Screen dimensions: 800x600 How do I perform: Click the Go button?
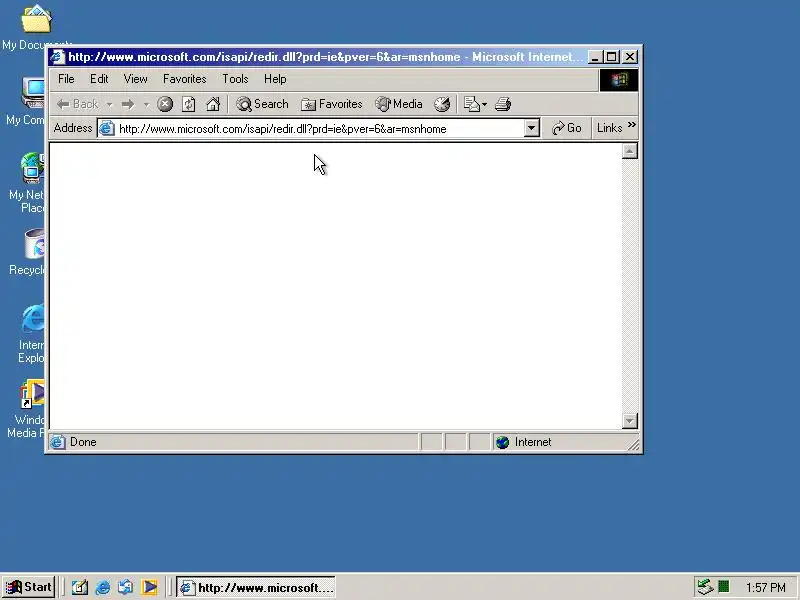(566, 128)
